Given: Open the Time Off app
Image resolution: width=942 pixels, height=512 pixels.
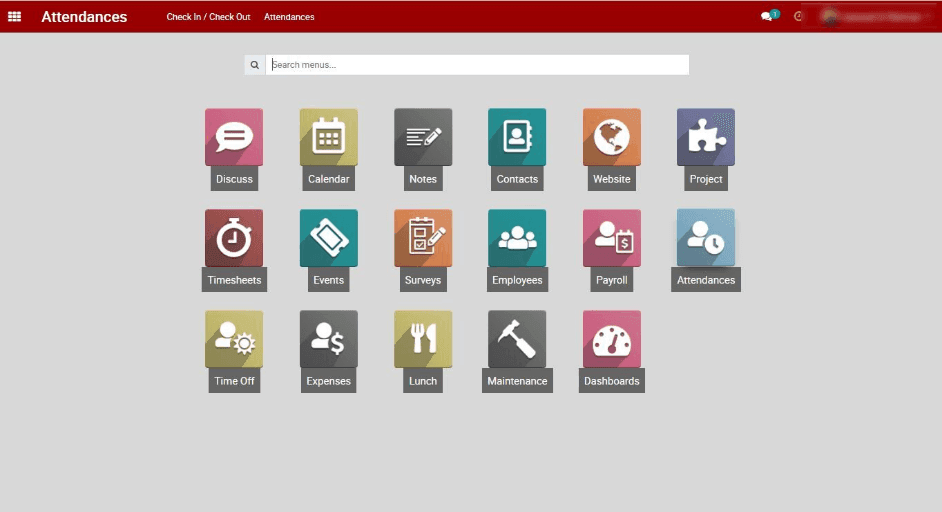Looking at the screenshot, I should pyautogui.click(x=234, y=339).
